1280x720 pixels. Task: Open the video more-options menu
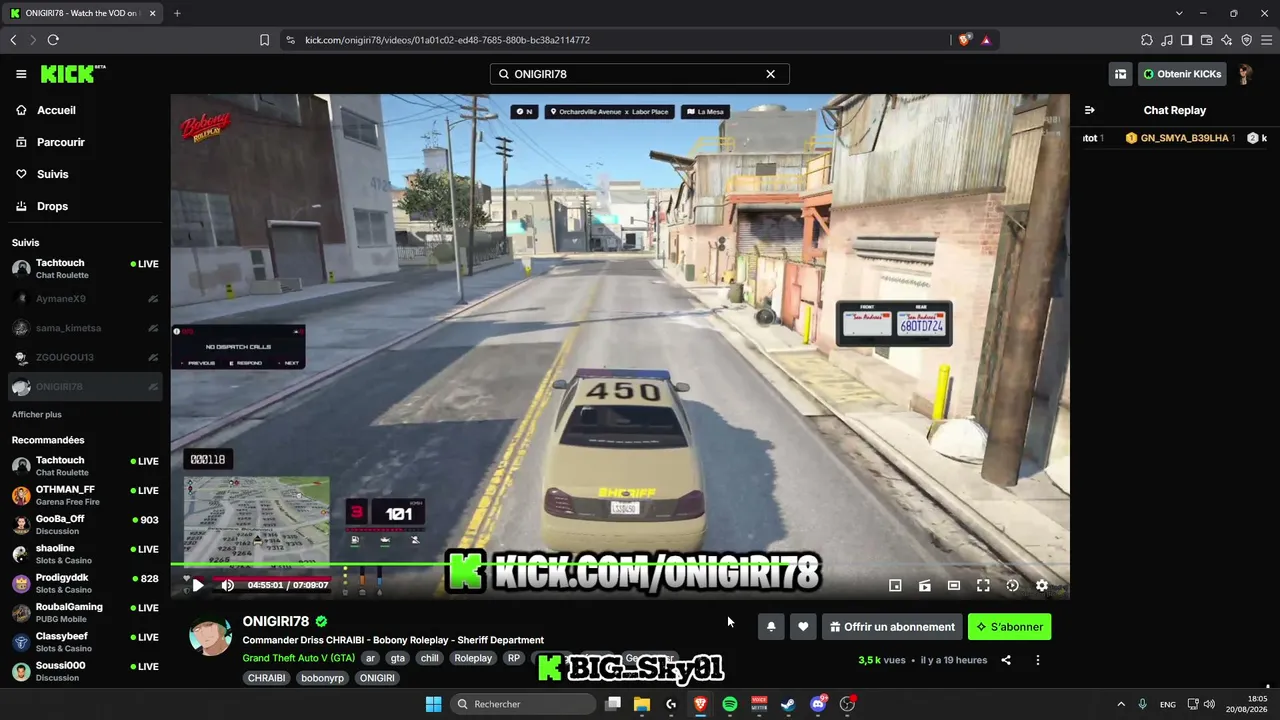pos(1038,660)
